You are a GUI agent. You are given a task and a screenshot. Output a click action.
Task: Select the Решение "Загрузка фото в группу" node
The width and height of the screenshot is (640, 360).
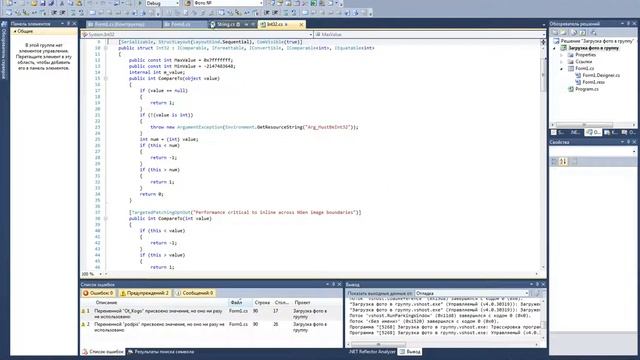tap(594, 41)
